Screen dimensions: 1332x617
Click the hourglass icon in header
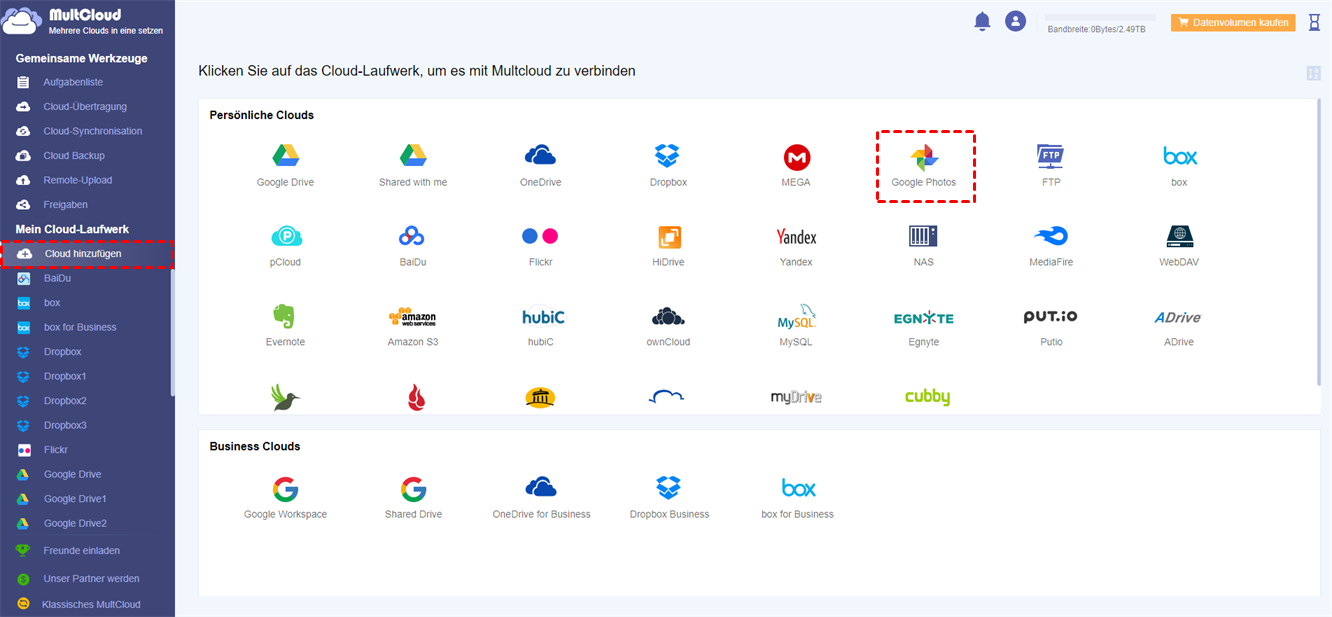(x=1314, y=22)
